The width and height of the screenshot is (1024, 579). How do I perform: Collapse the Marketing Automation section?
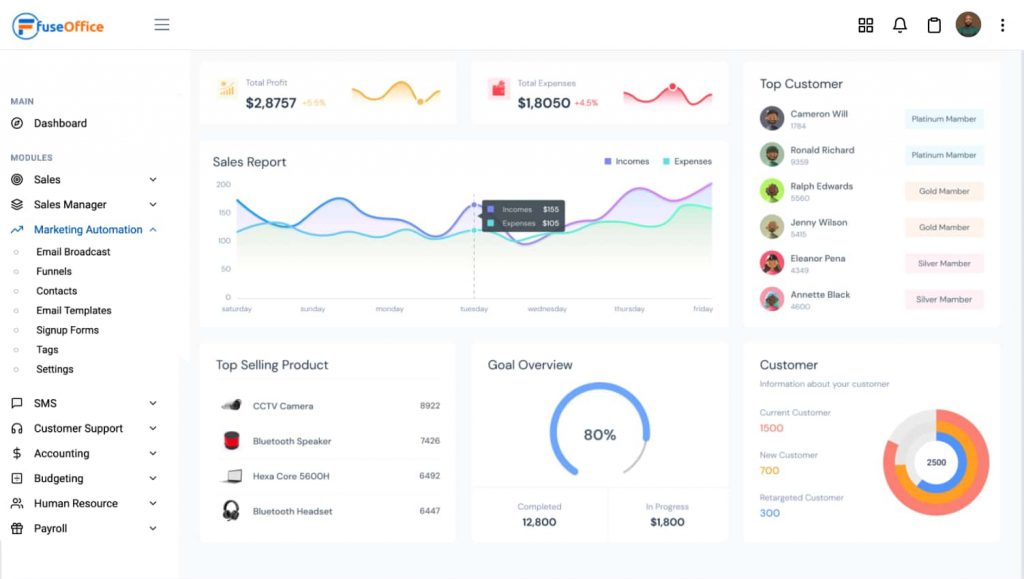coord(154,229)
